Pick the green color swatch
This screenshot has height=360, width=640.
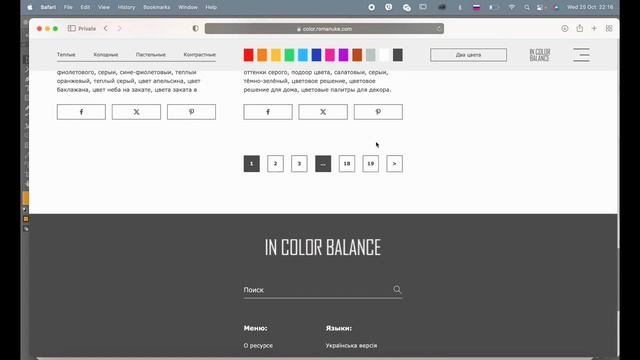[x=289, y=55]
